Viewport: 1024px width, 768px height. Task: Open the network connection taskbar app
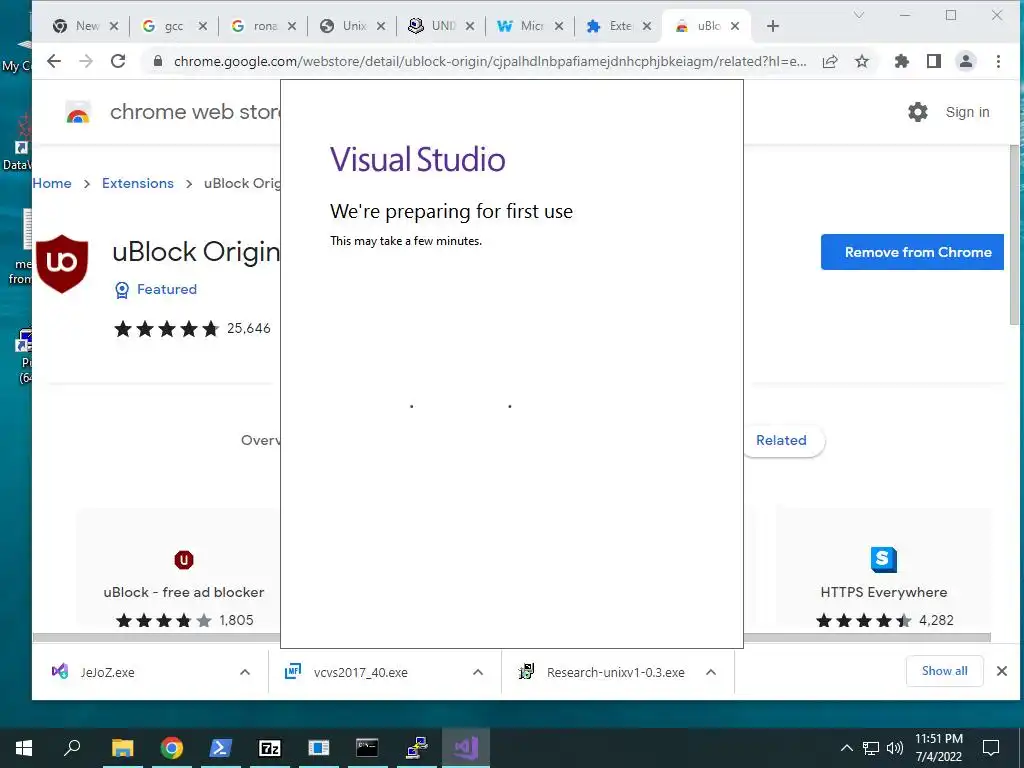click(417, 748)
